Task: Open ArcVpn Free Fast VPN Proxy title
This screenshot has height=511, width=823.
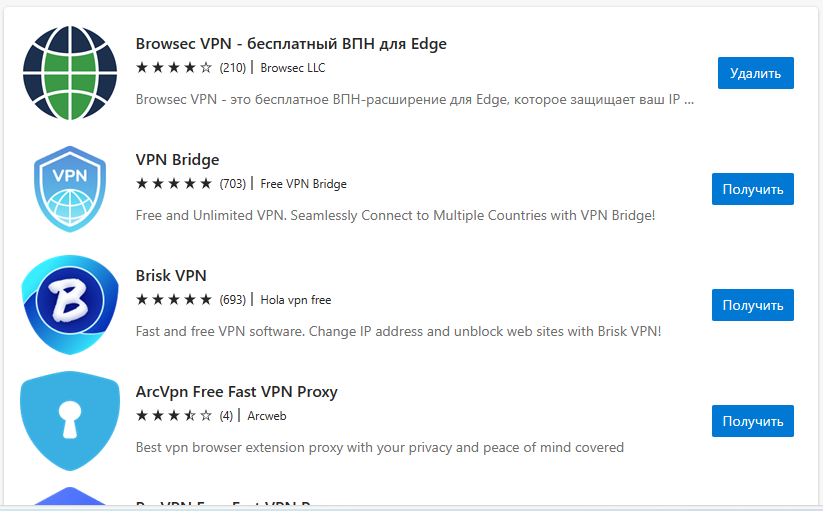Action: (236, 392)
